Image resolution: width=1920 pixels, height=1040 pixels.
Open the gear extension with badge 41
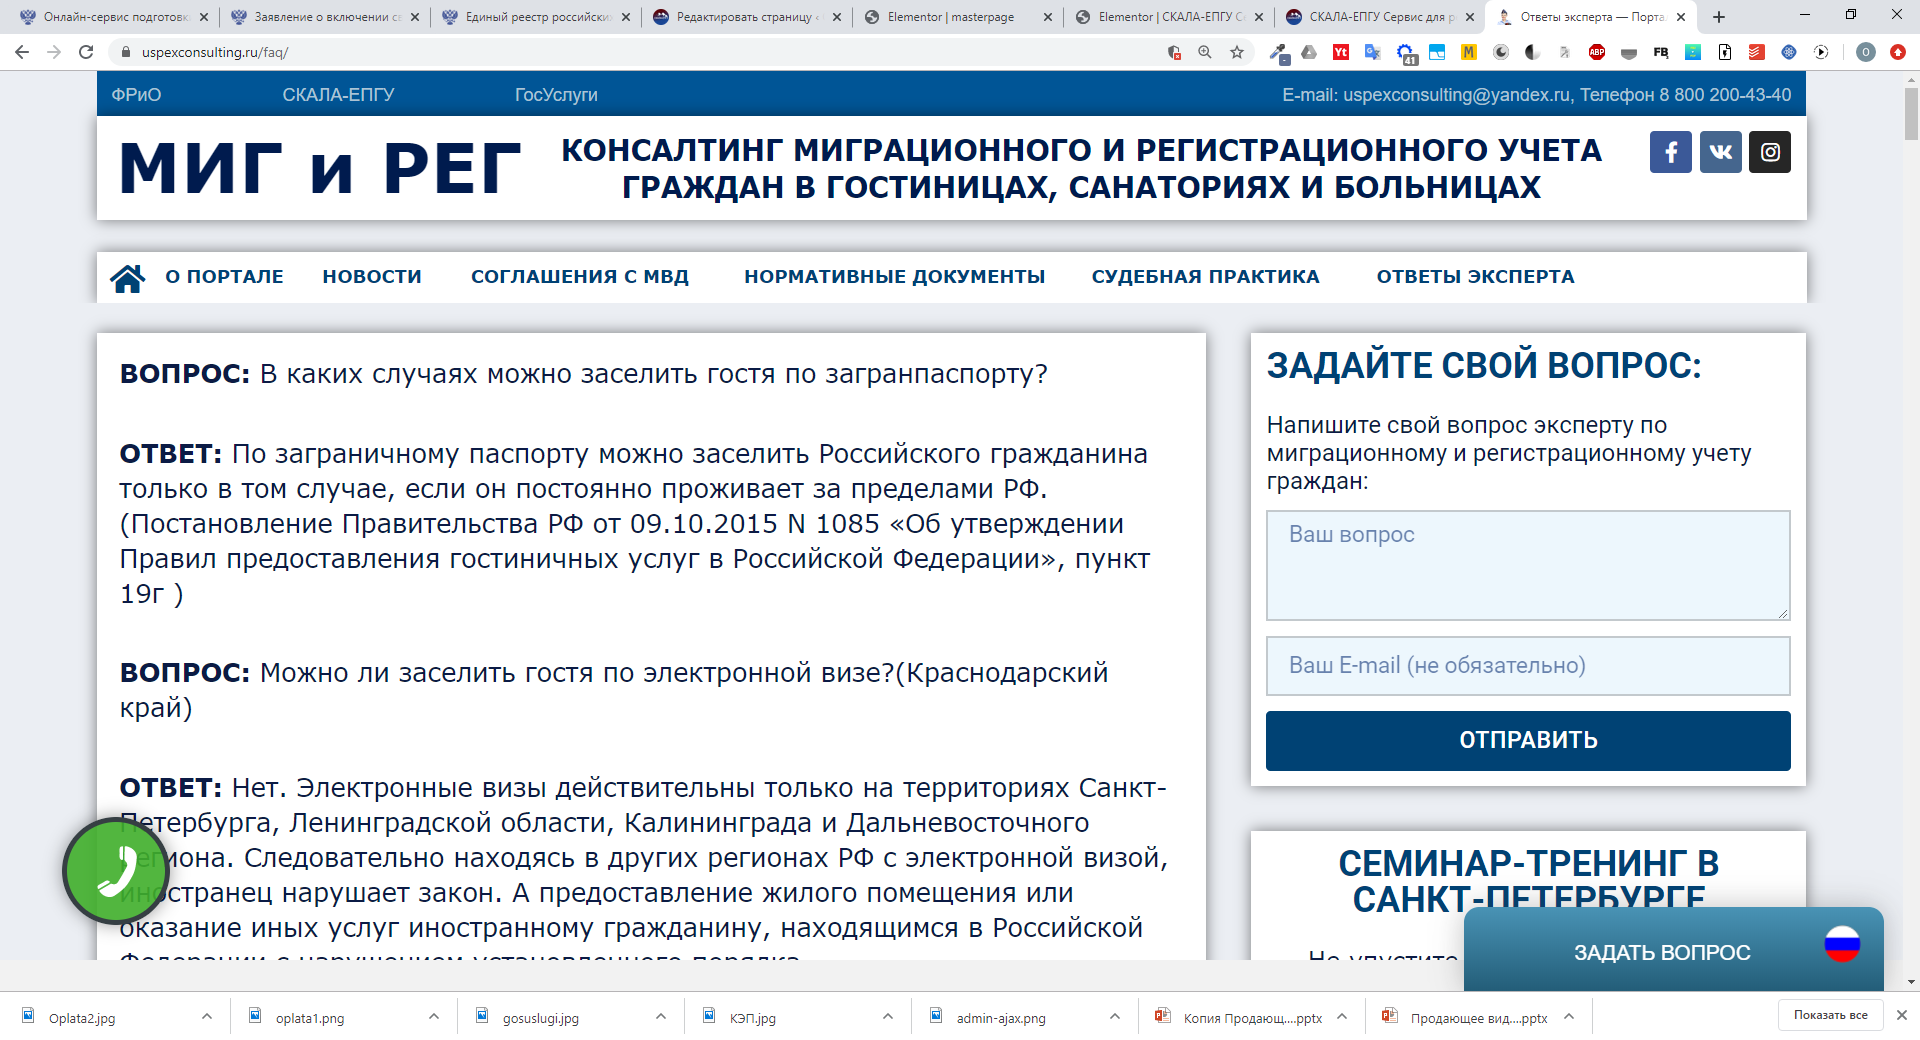pyautogui.click(x=1406, y=54)
